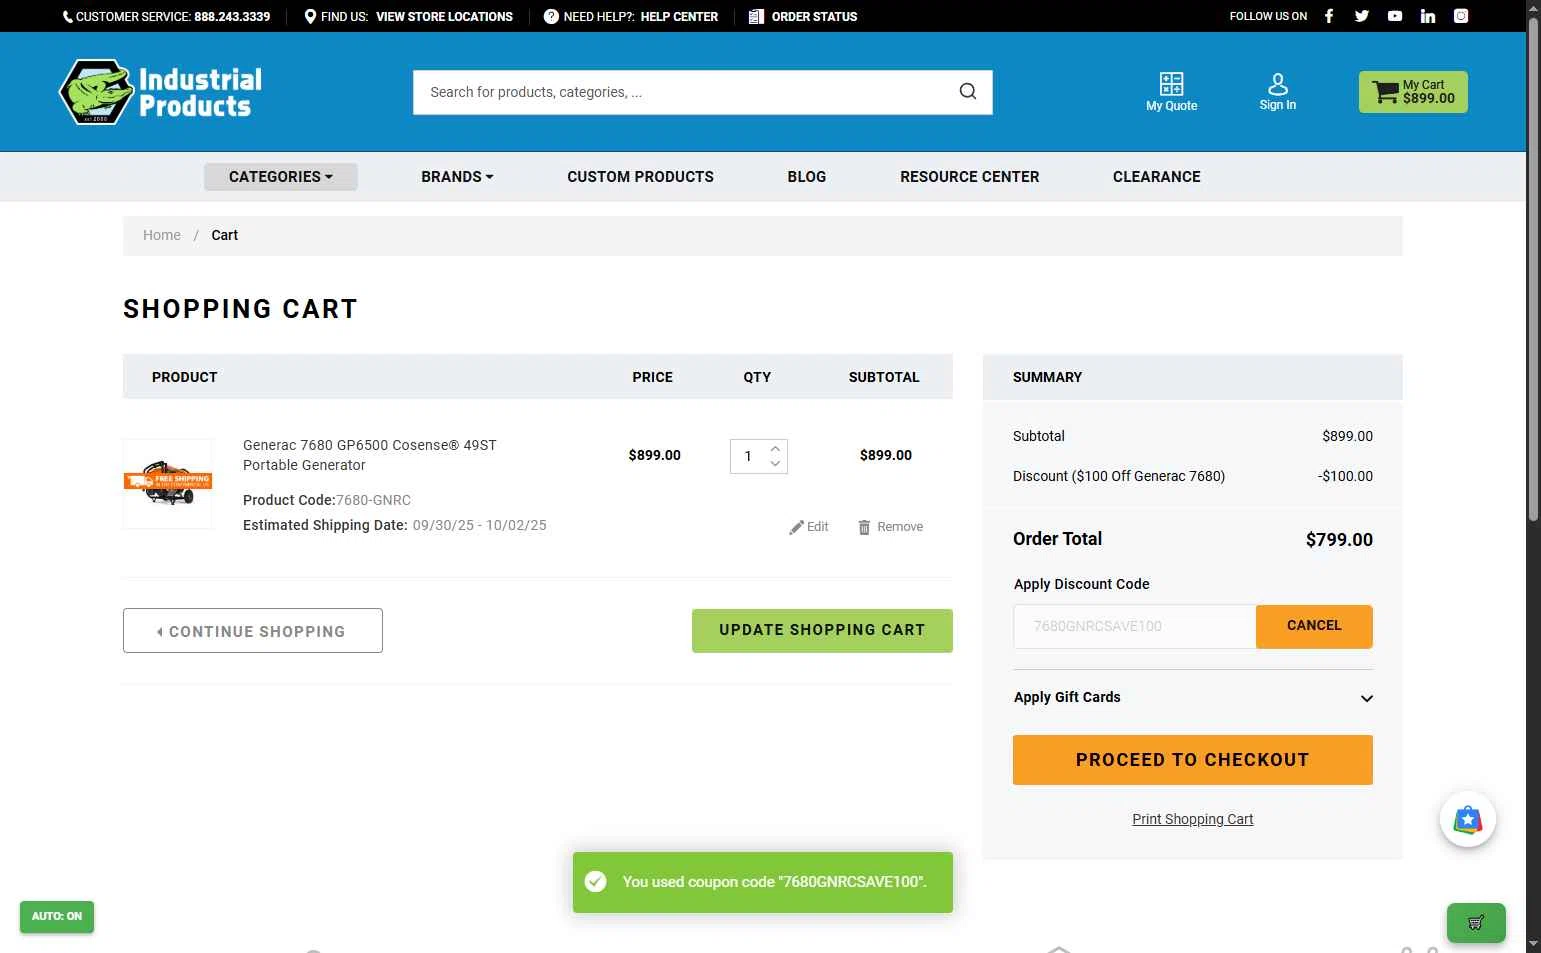Call customer service 888.243.3339
The image size is (1541, 953).
tap(232, 16)
